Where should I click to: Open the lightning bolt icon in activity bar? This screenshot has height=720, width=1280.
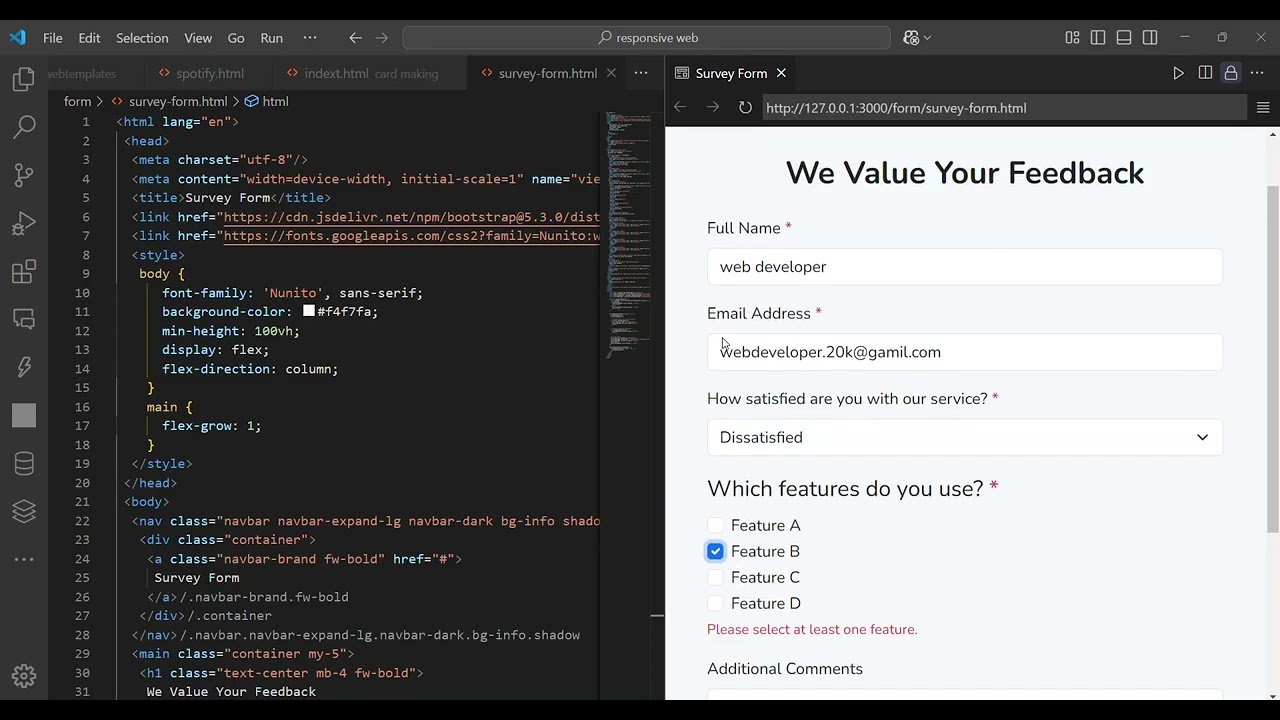24,367
